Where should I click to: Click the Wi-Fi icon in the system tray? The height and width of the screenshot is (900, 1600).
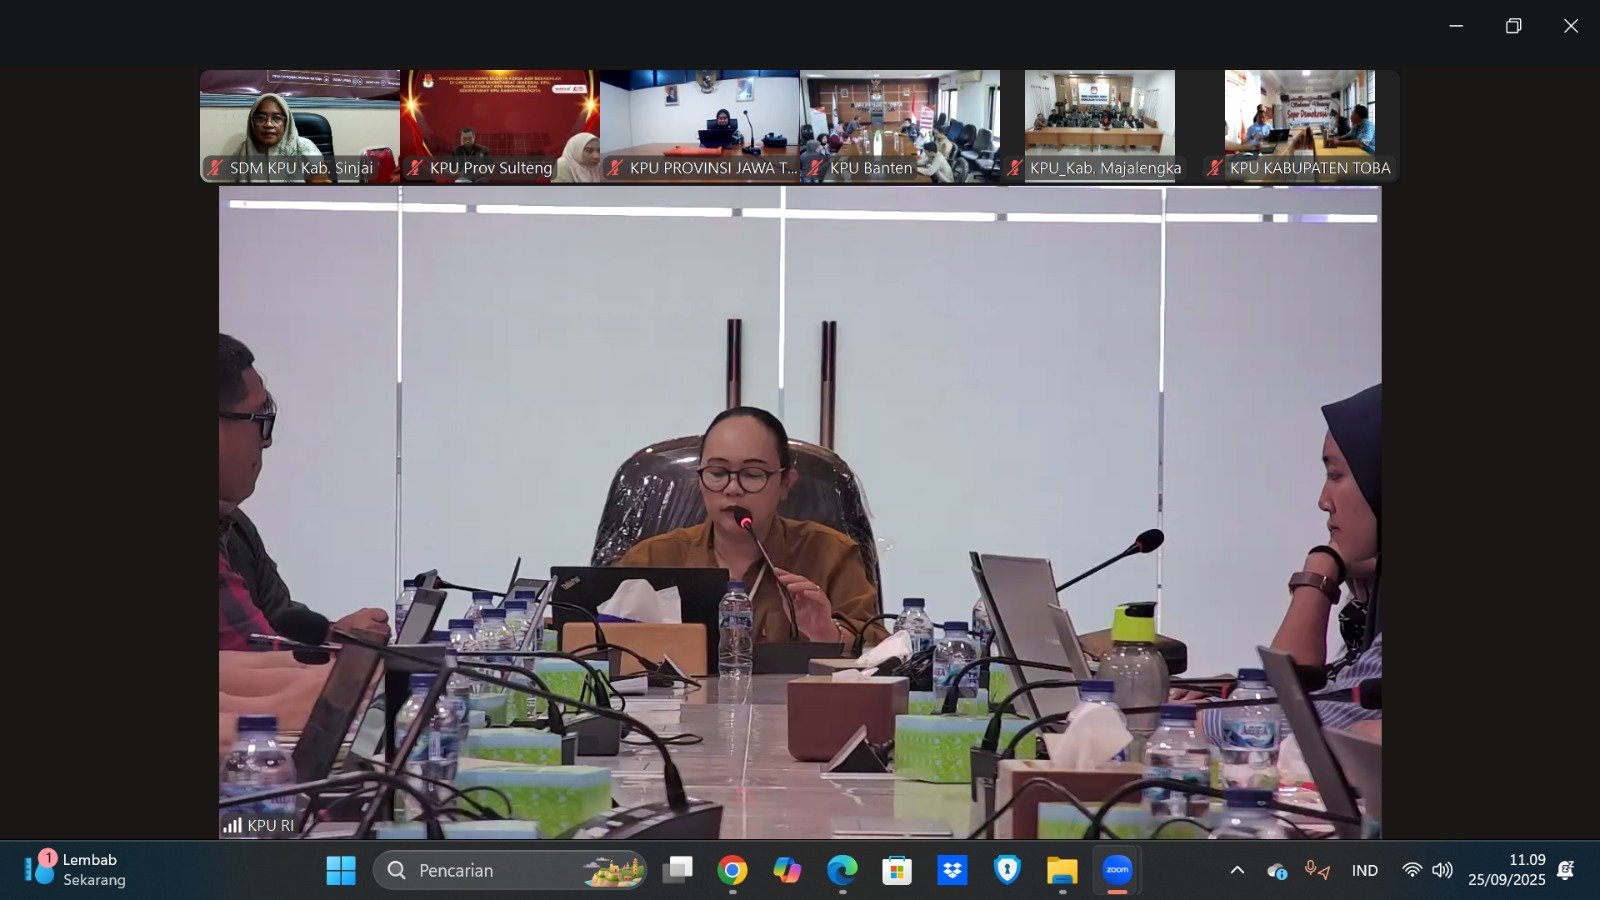(x=1412, y=870)
